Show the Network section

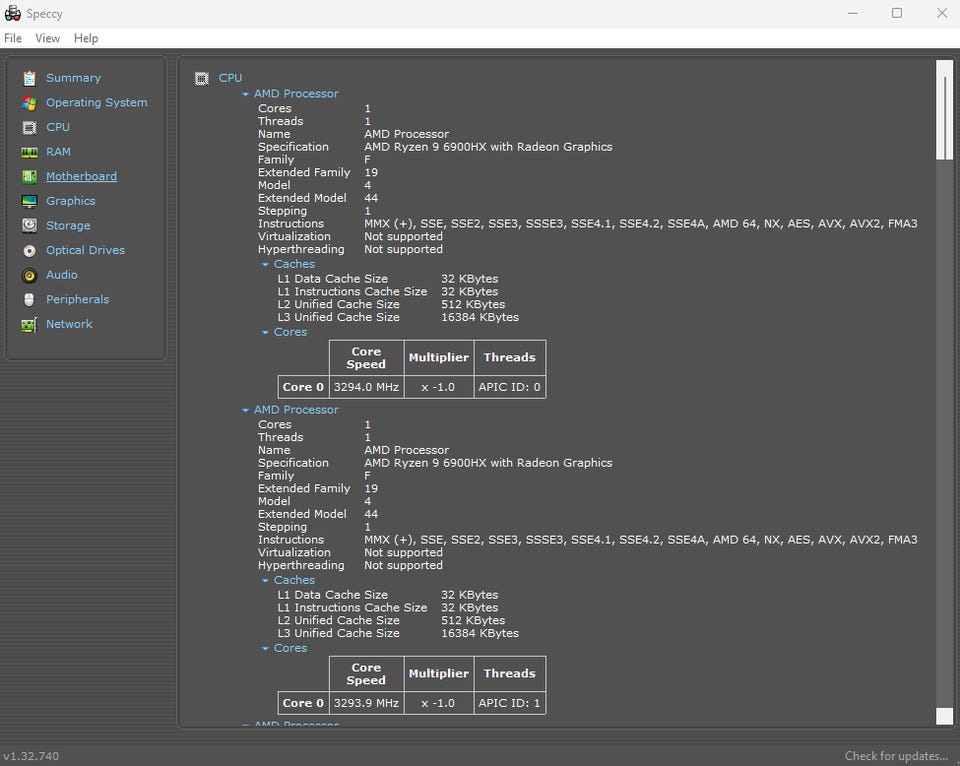[x=69, y=323]
